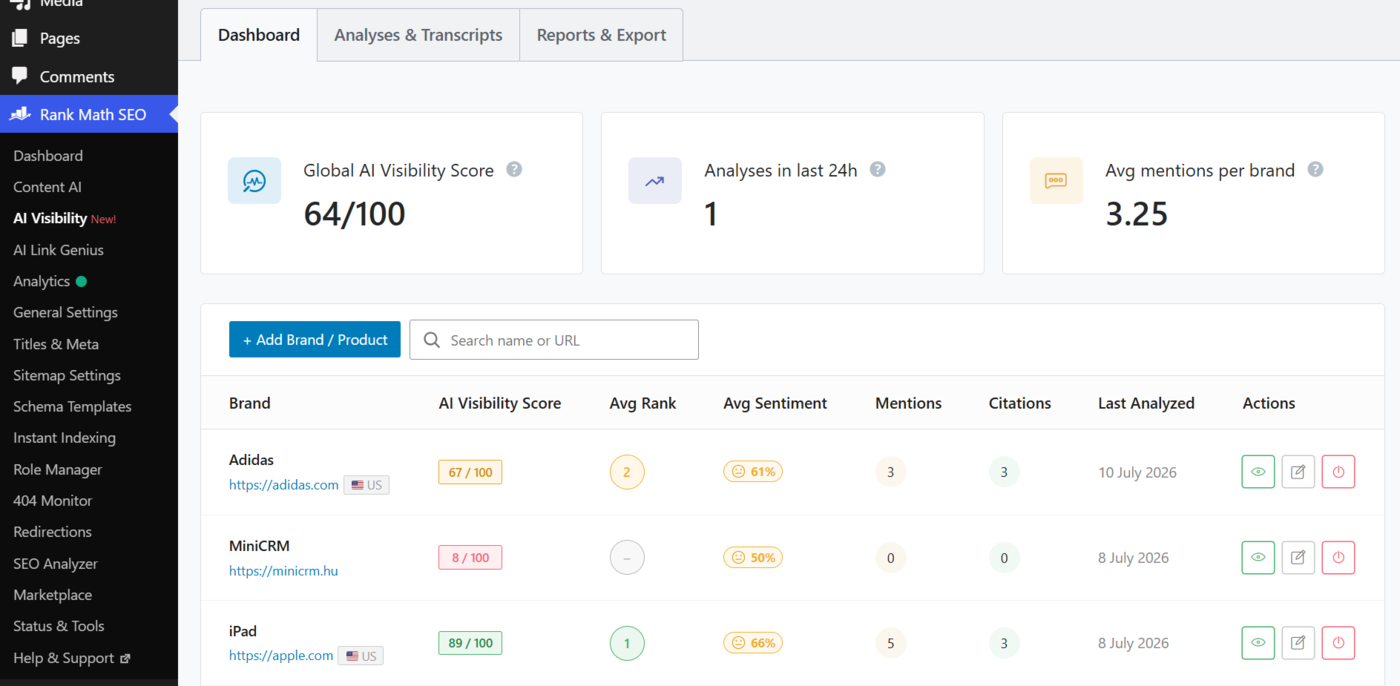The width and height of the screenshot is (1400, 686).
Task: Open Content AI submenu item
Action: click(x=47, y=187)
